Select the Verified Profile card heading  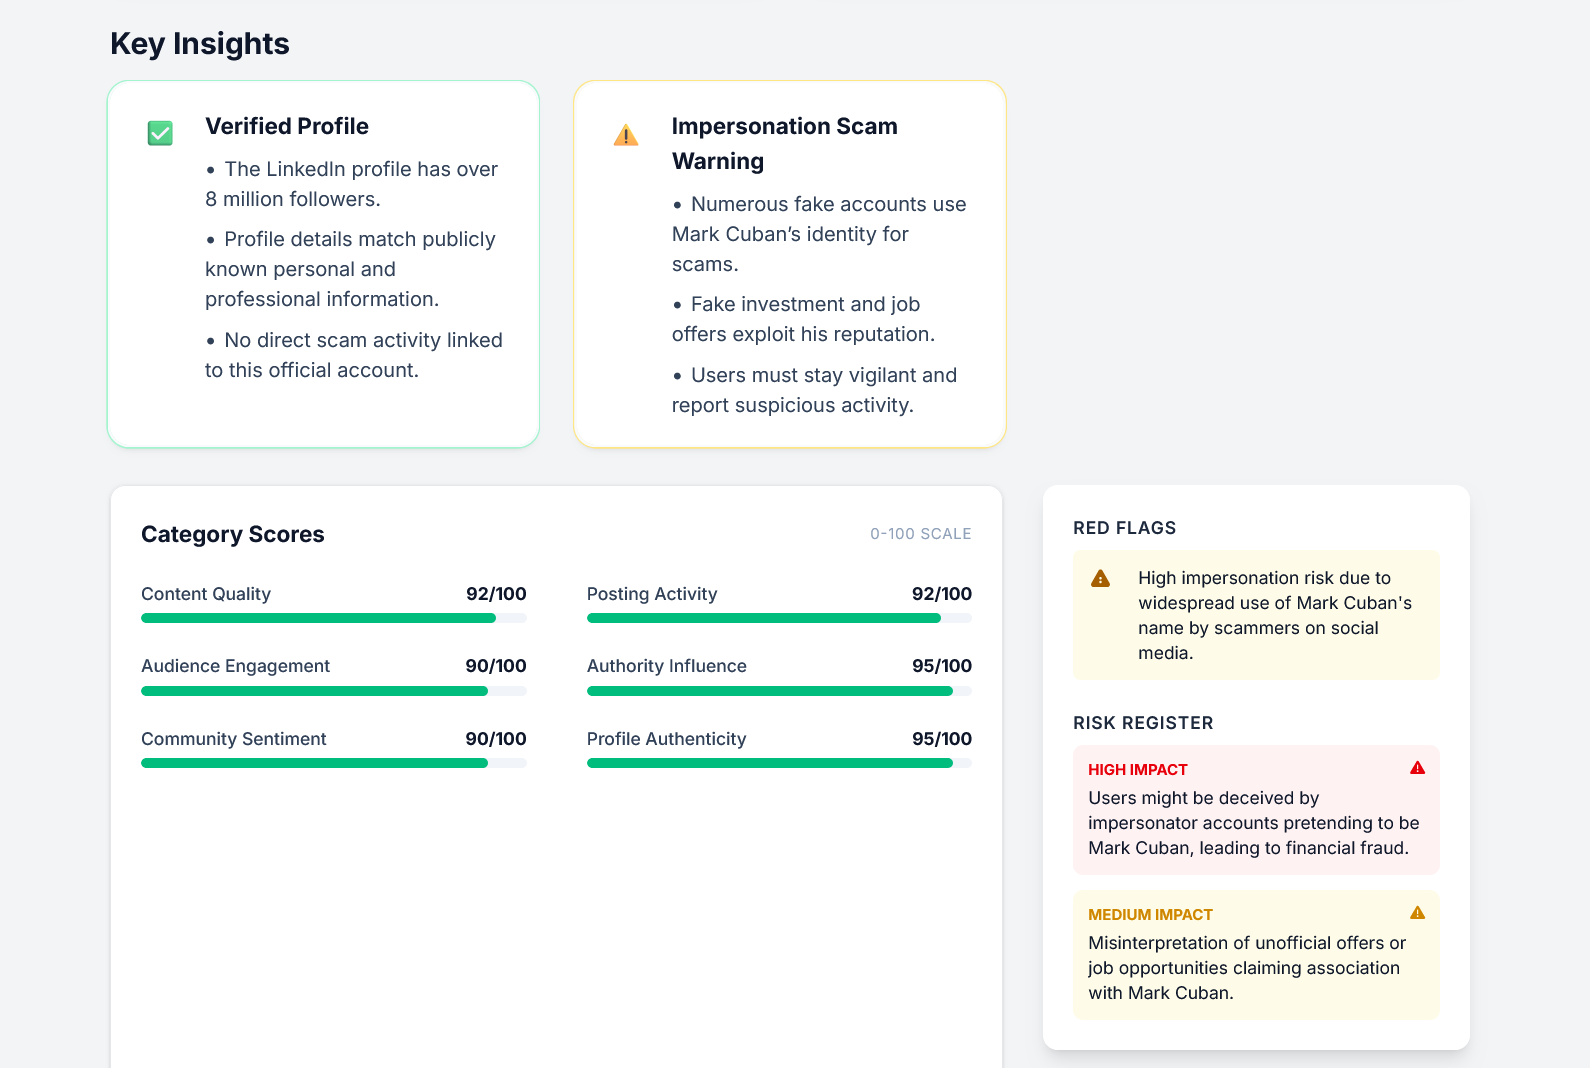point(287,126)
